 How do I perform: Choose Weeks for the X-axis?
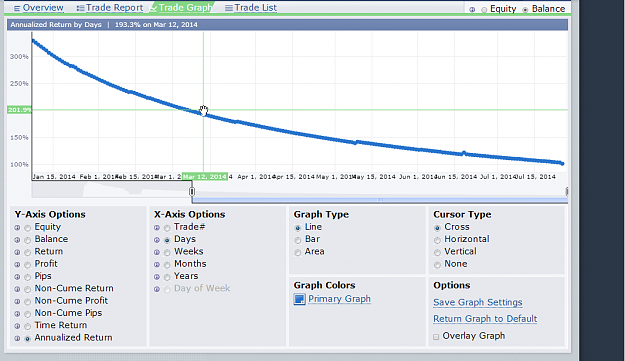pyautogui.click(x=167, y=253)
